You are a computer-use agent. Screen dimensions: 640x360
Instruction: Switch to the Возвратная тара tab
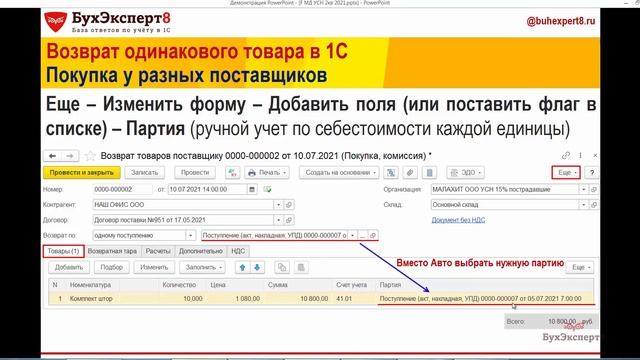112,251
